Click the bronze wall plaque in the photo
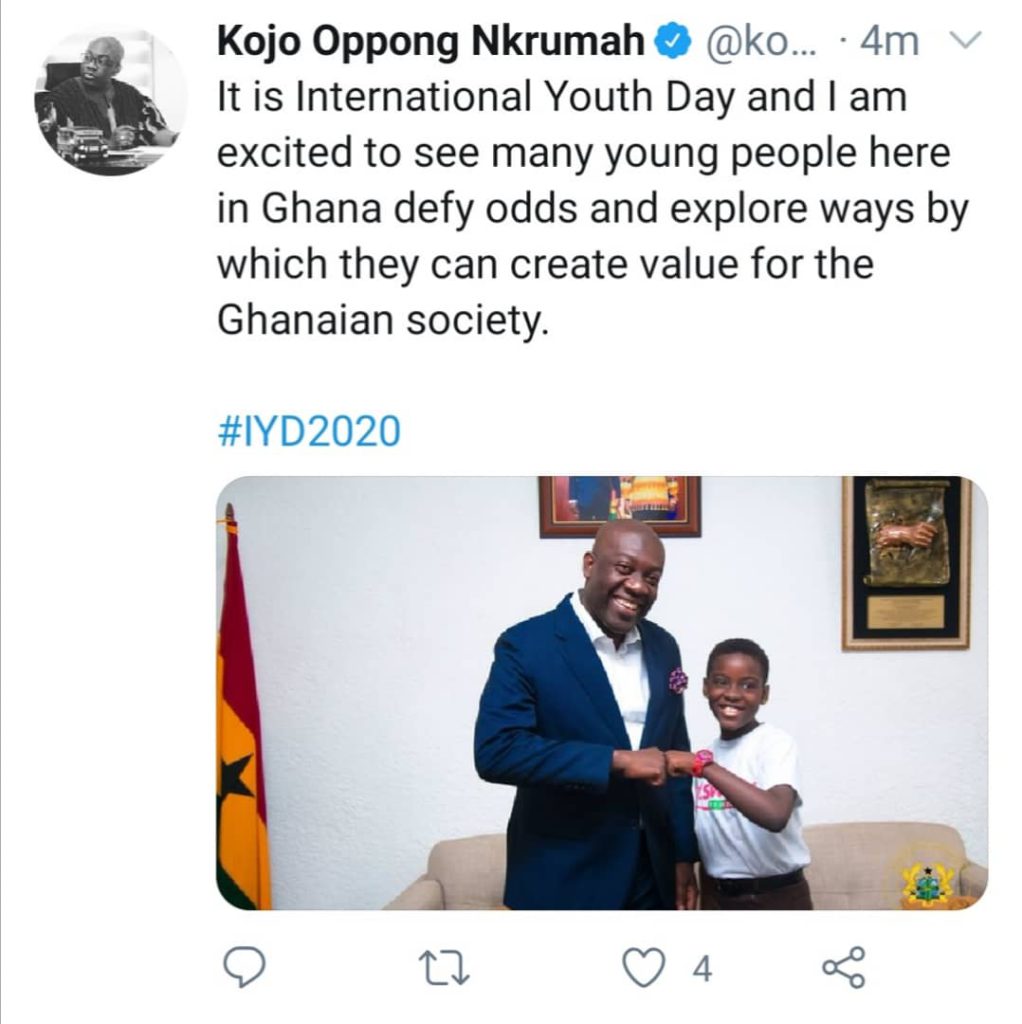The width and height of the screenshot is (1022, 1024). [906, 560]
